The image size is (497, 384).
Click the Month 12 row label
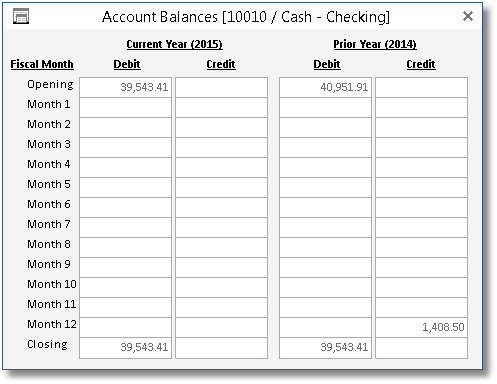[52, 324]
